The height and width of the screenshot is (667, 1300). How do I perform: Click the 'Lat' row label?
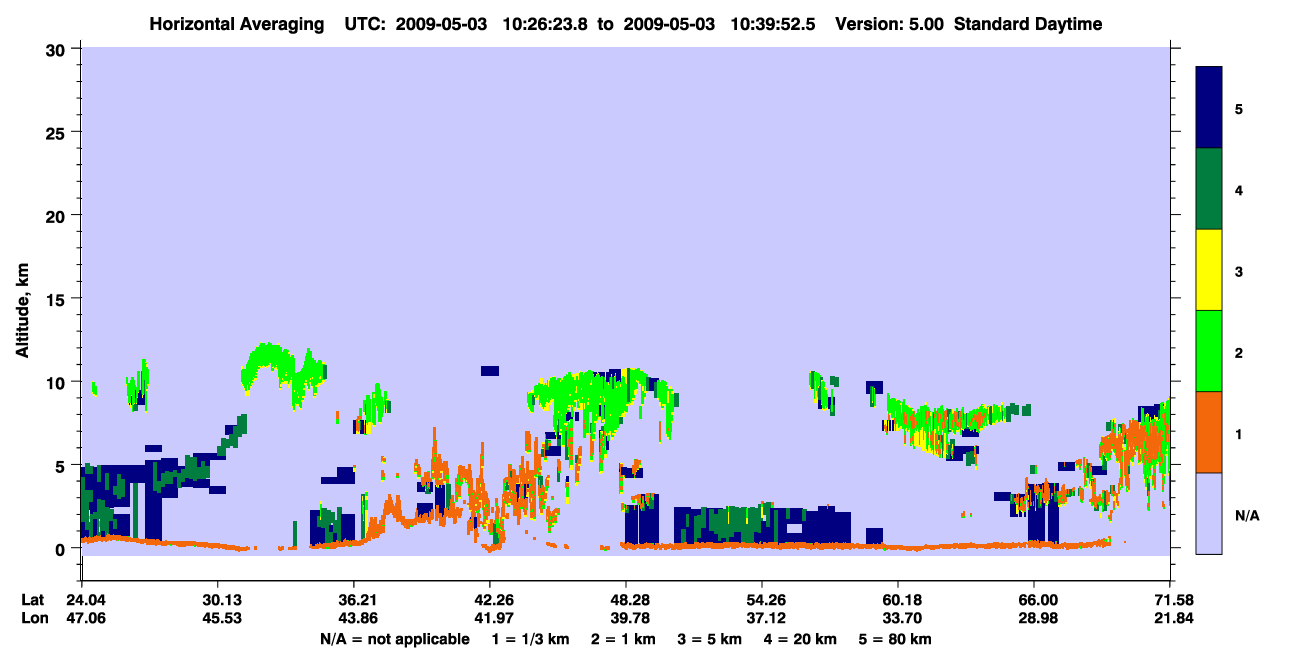[x=34, y=600]
